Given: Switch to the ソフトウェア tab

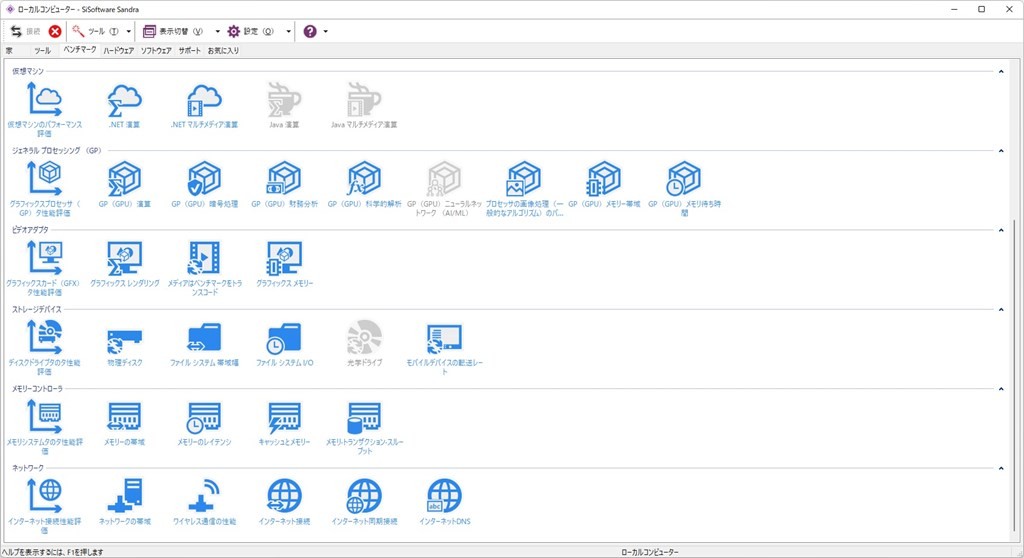Looking at the screenshot, I should click(155, 50).
